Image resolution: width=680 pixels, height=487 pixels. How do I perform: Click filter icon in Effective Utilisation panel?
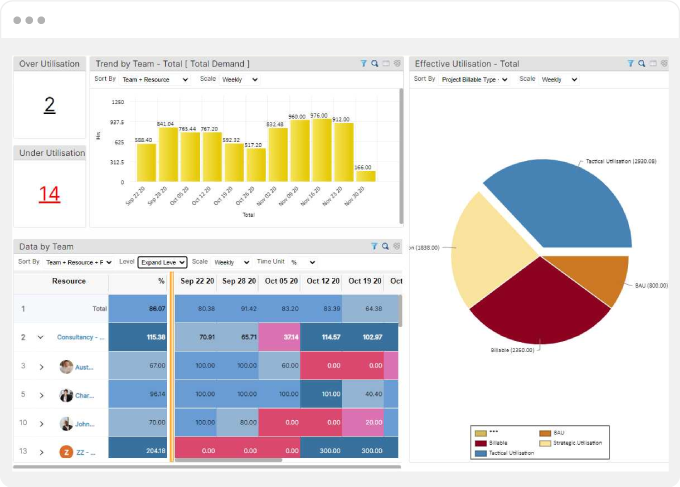(631, 64)
